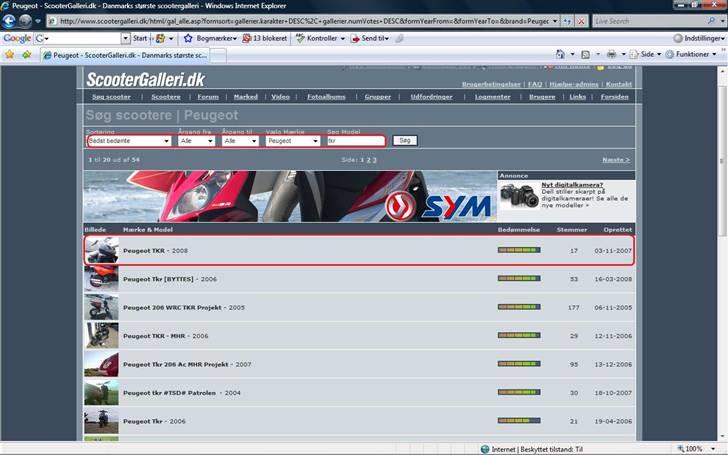Open the Vælg Mærke Peugeot dropdown
Viewport: 728px width, 455px height.
click(x=293, y=141)
